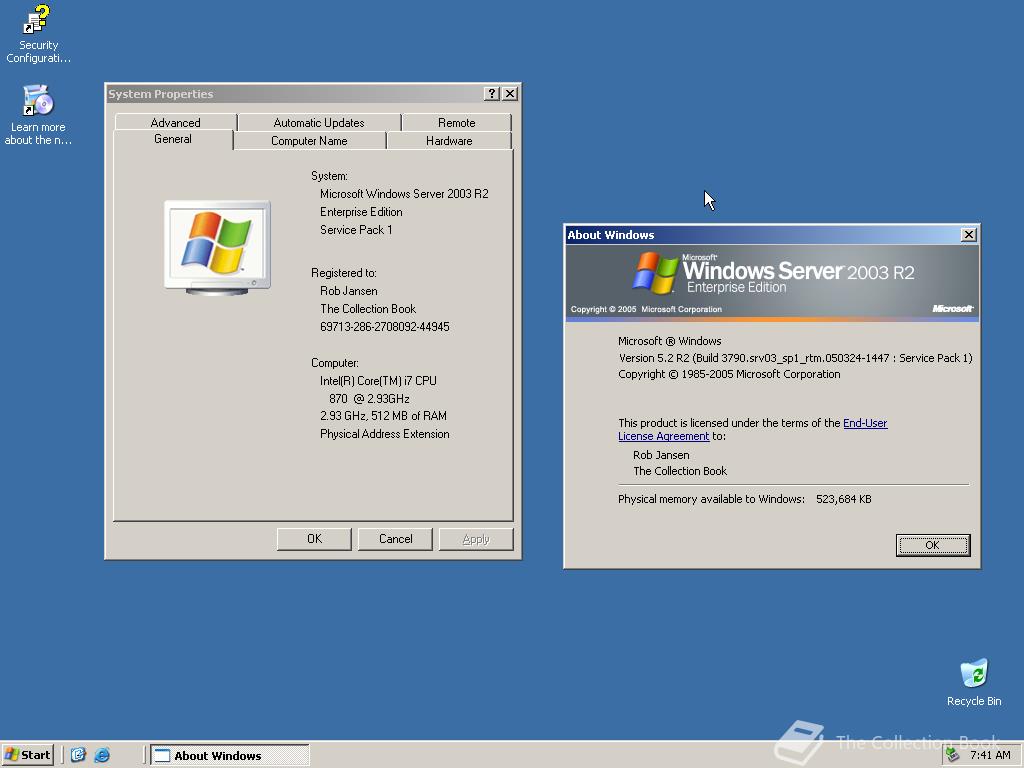Click OK in About Windows dialog
Viewport: 1024px width, 768px height.
click(x=933, y=545)
